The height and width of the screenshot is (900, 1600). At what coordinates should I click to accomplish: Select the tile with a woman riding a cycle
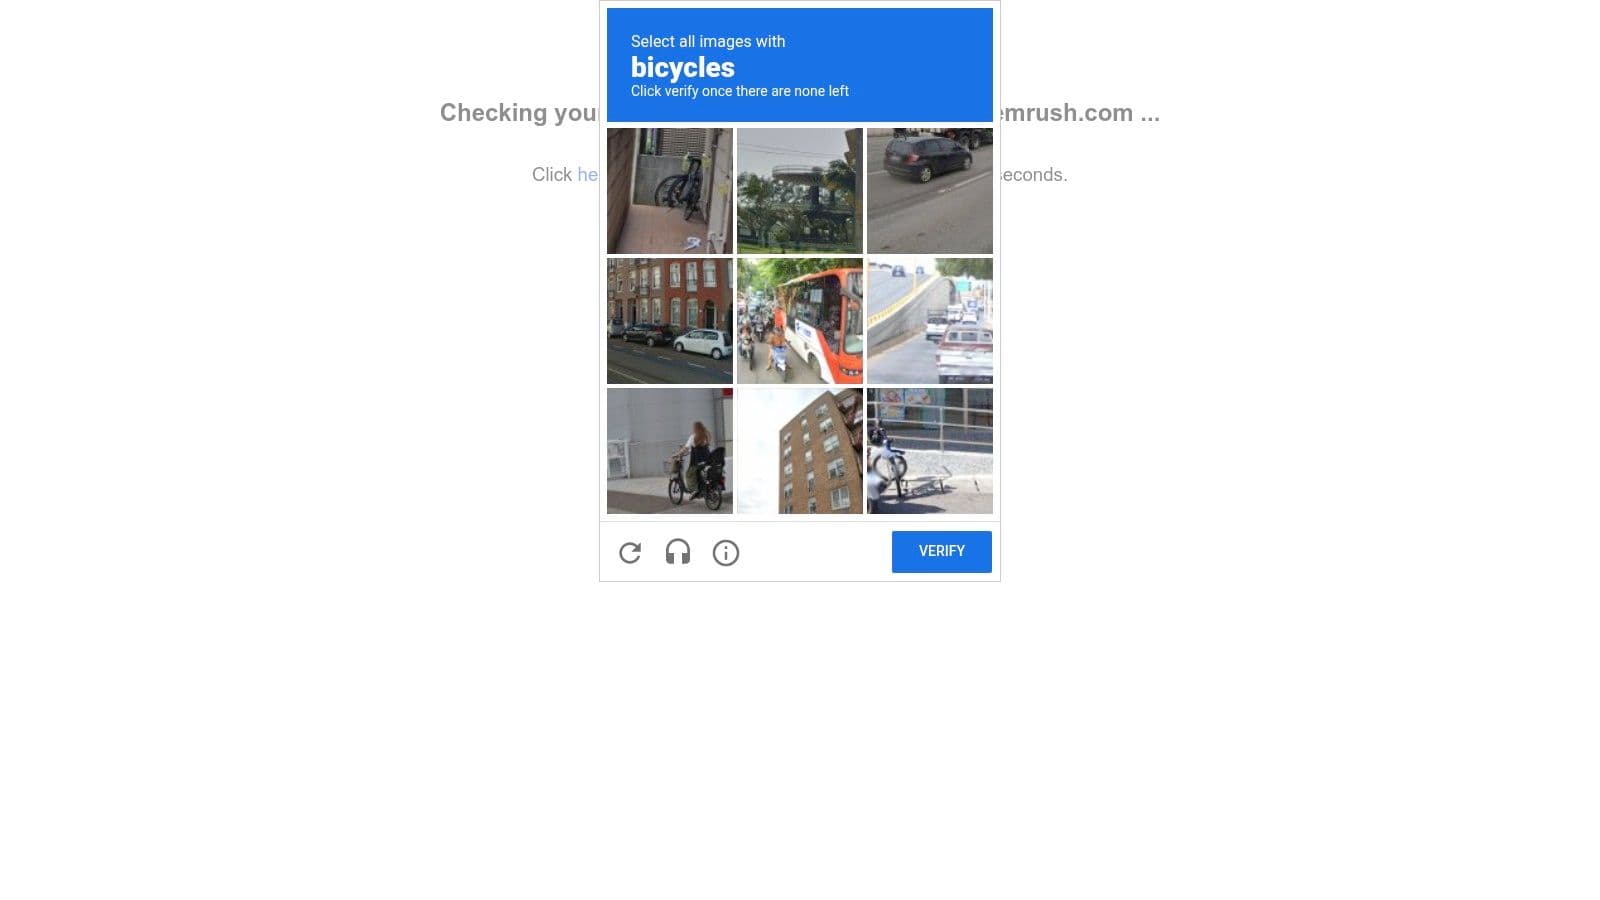[x=670, y=451]
